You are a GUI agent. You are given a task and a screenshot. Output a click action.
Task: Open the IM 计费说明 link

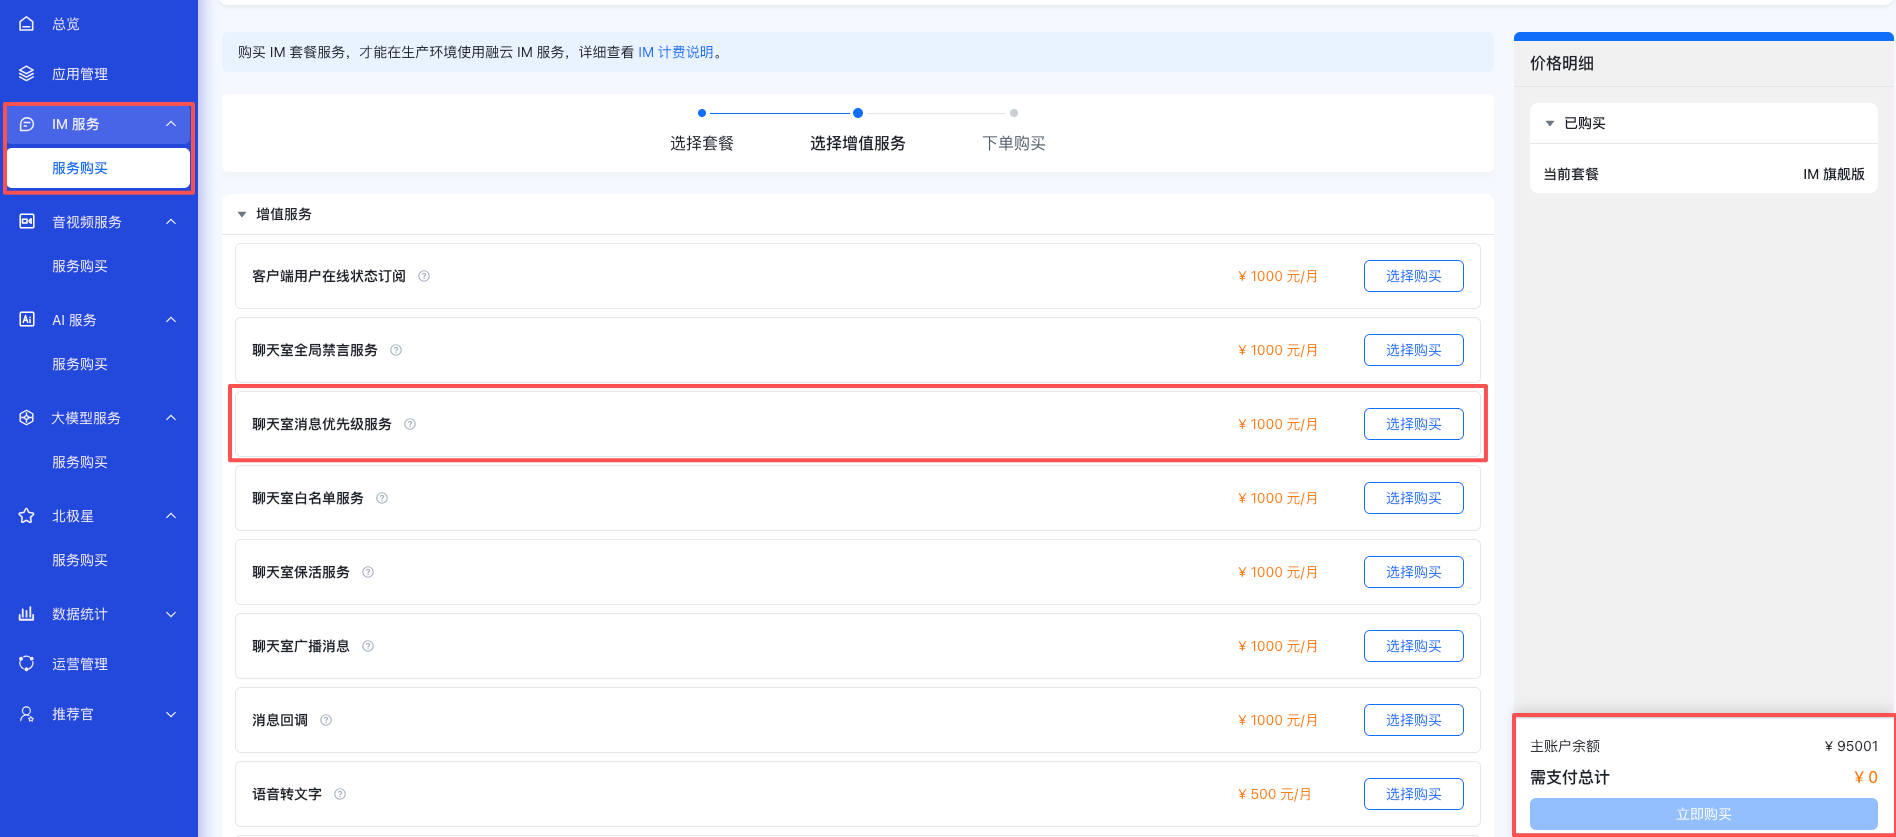click(x=676, y=52)
